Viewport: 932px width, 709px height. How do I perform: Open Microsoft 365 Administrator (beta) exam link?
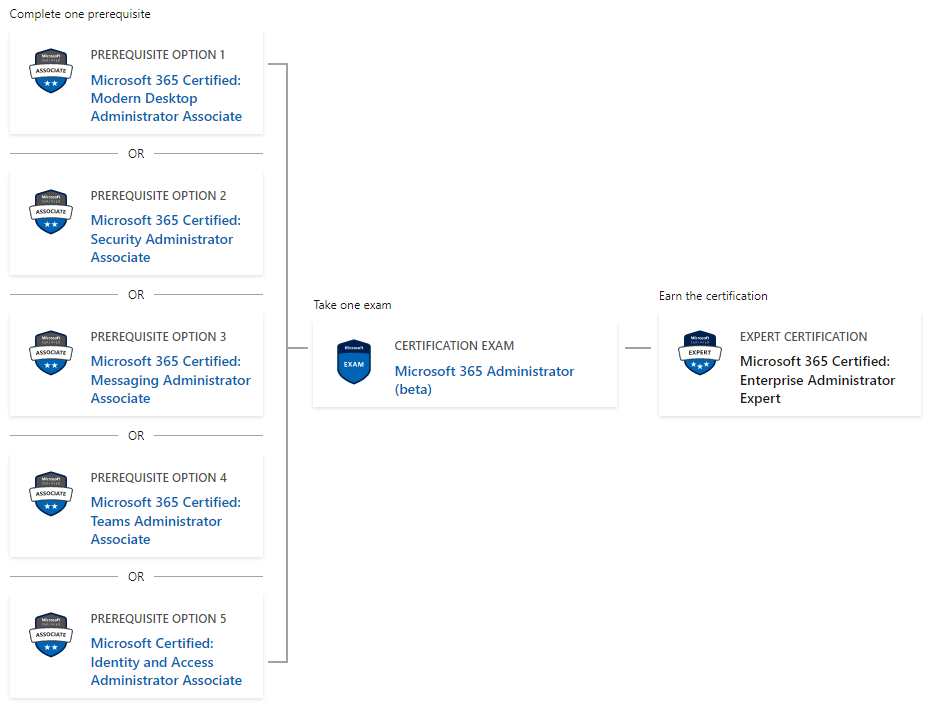(x=484, y=380)
